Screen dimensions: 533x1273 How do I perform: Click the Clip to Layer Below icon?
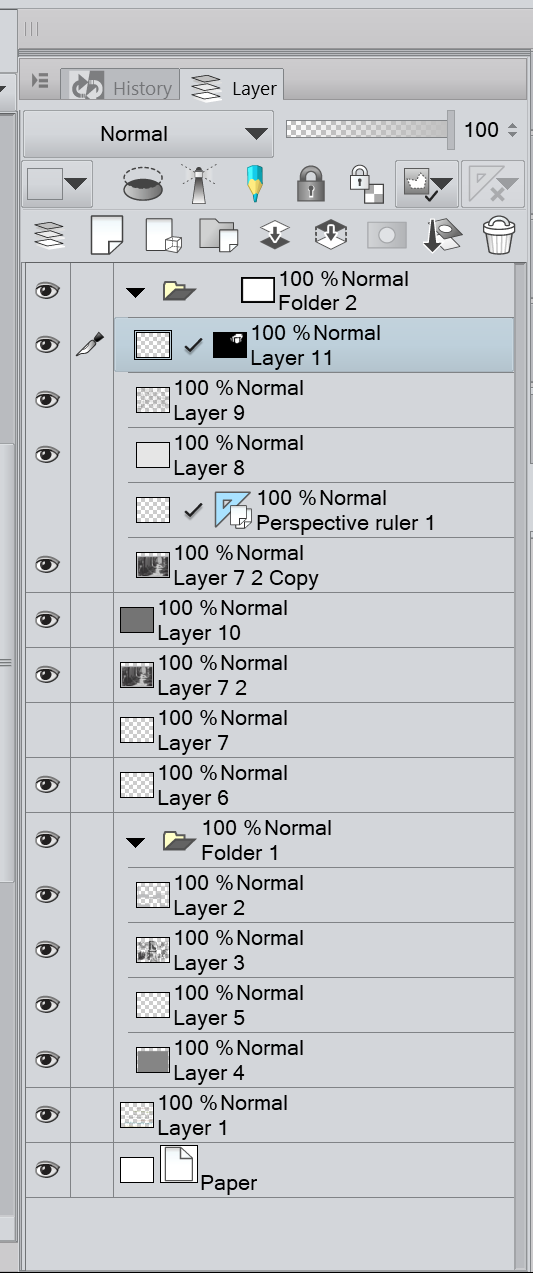[x=145, y=184]
